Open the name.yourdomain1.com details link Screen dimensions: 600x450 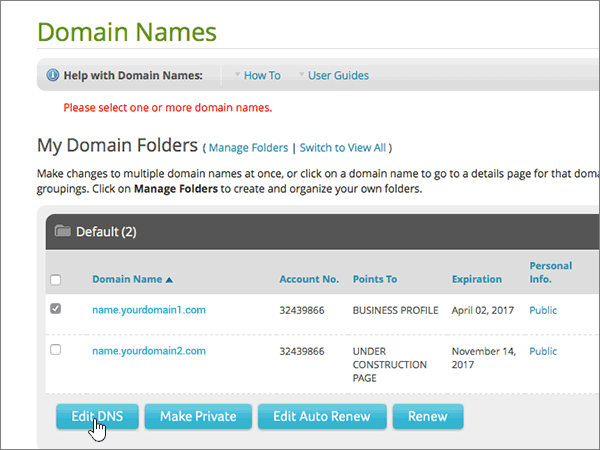pos(149,310)
